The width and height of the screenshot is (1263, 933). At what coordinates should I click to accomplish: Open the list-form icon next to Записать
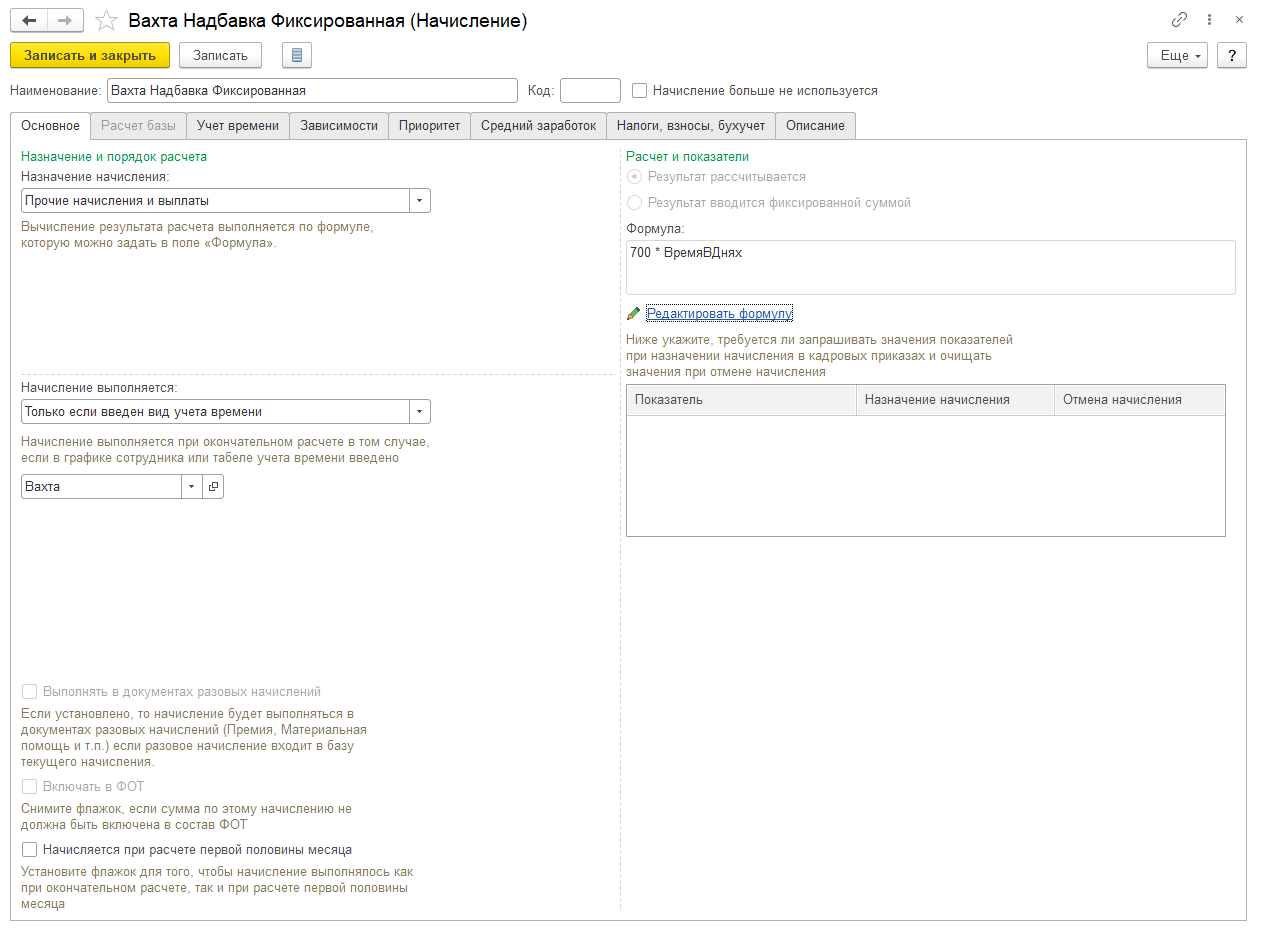pyautogui.click(x=297, y=55)
